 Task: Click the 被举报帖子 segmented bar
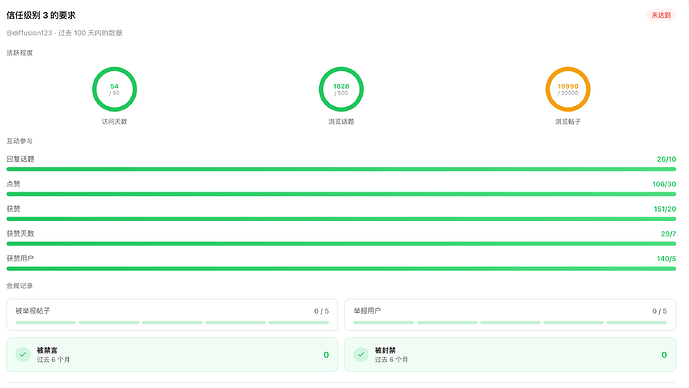click(172, 323)
